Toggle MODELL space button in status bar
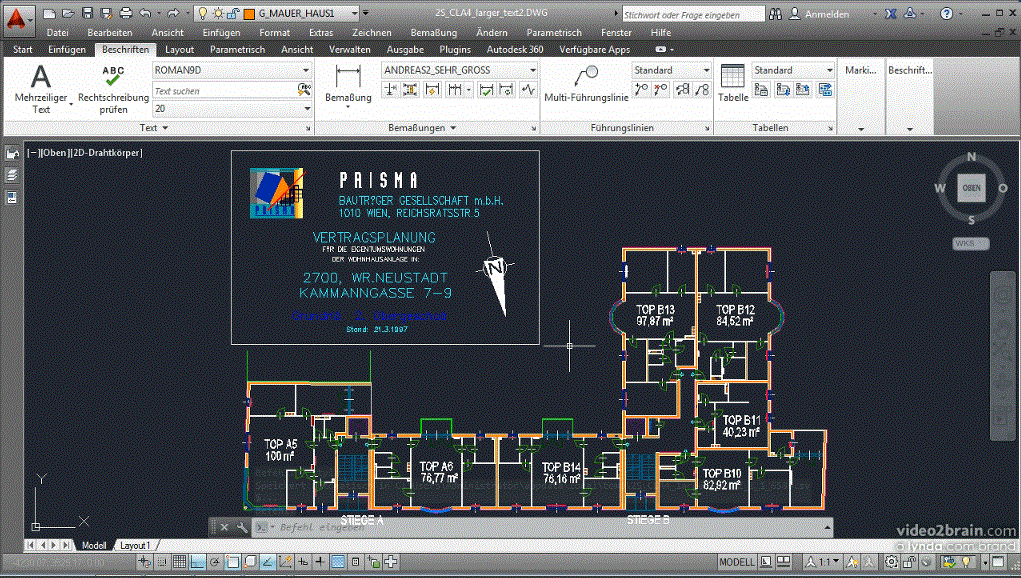 pos(736,562)
